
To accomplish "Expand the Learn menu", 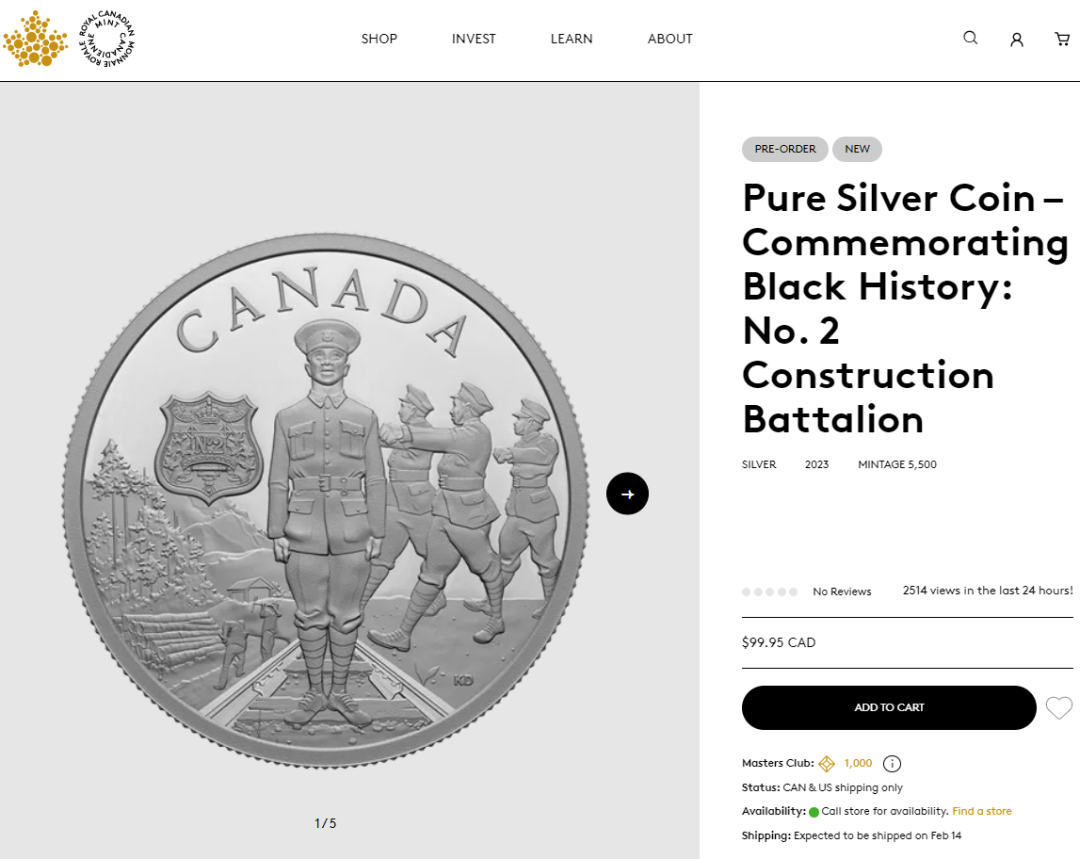I will coord(571,39).
